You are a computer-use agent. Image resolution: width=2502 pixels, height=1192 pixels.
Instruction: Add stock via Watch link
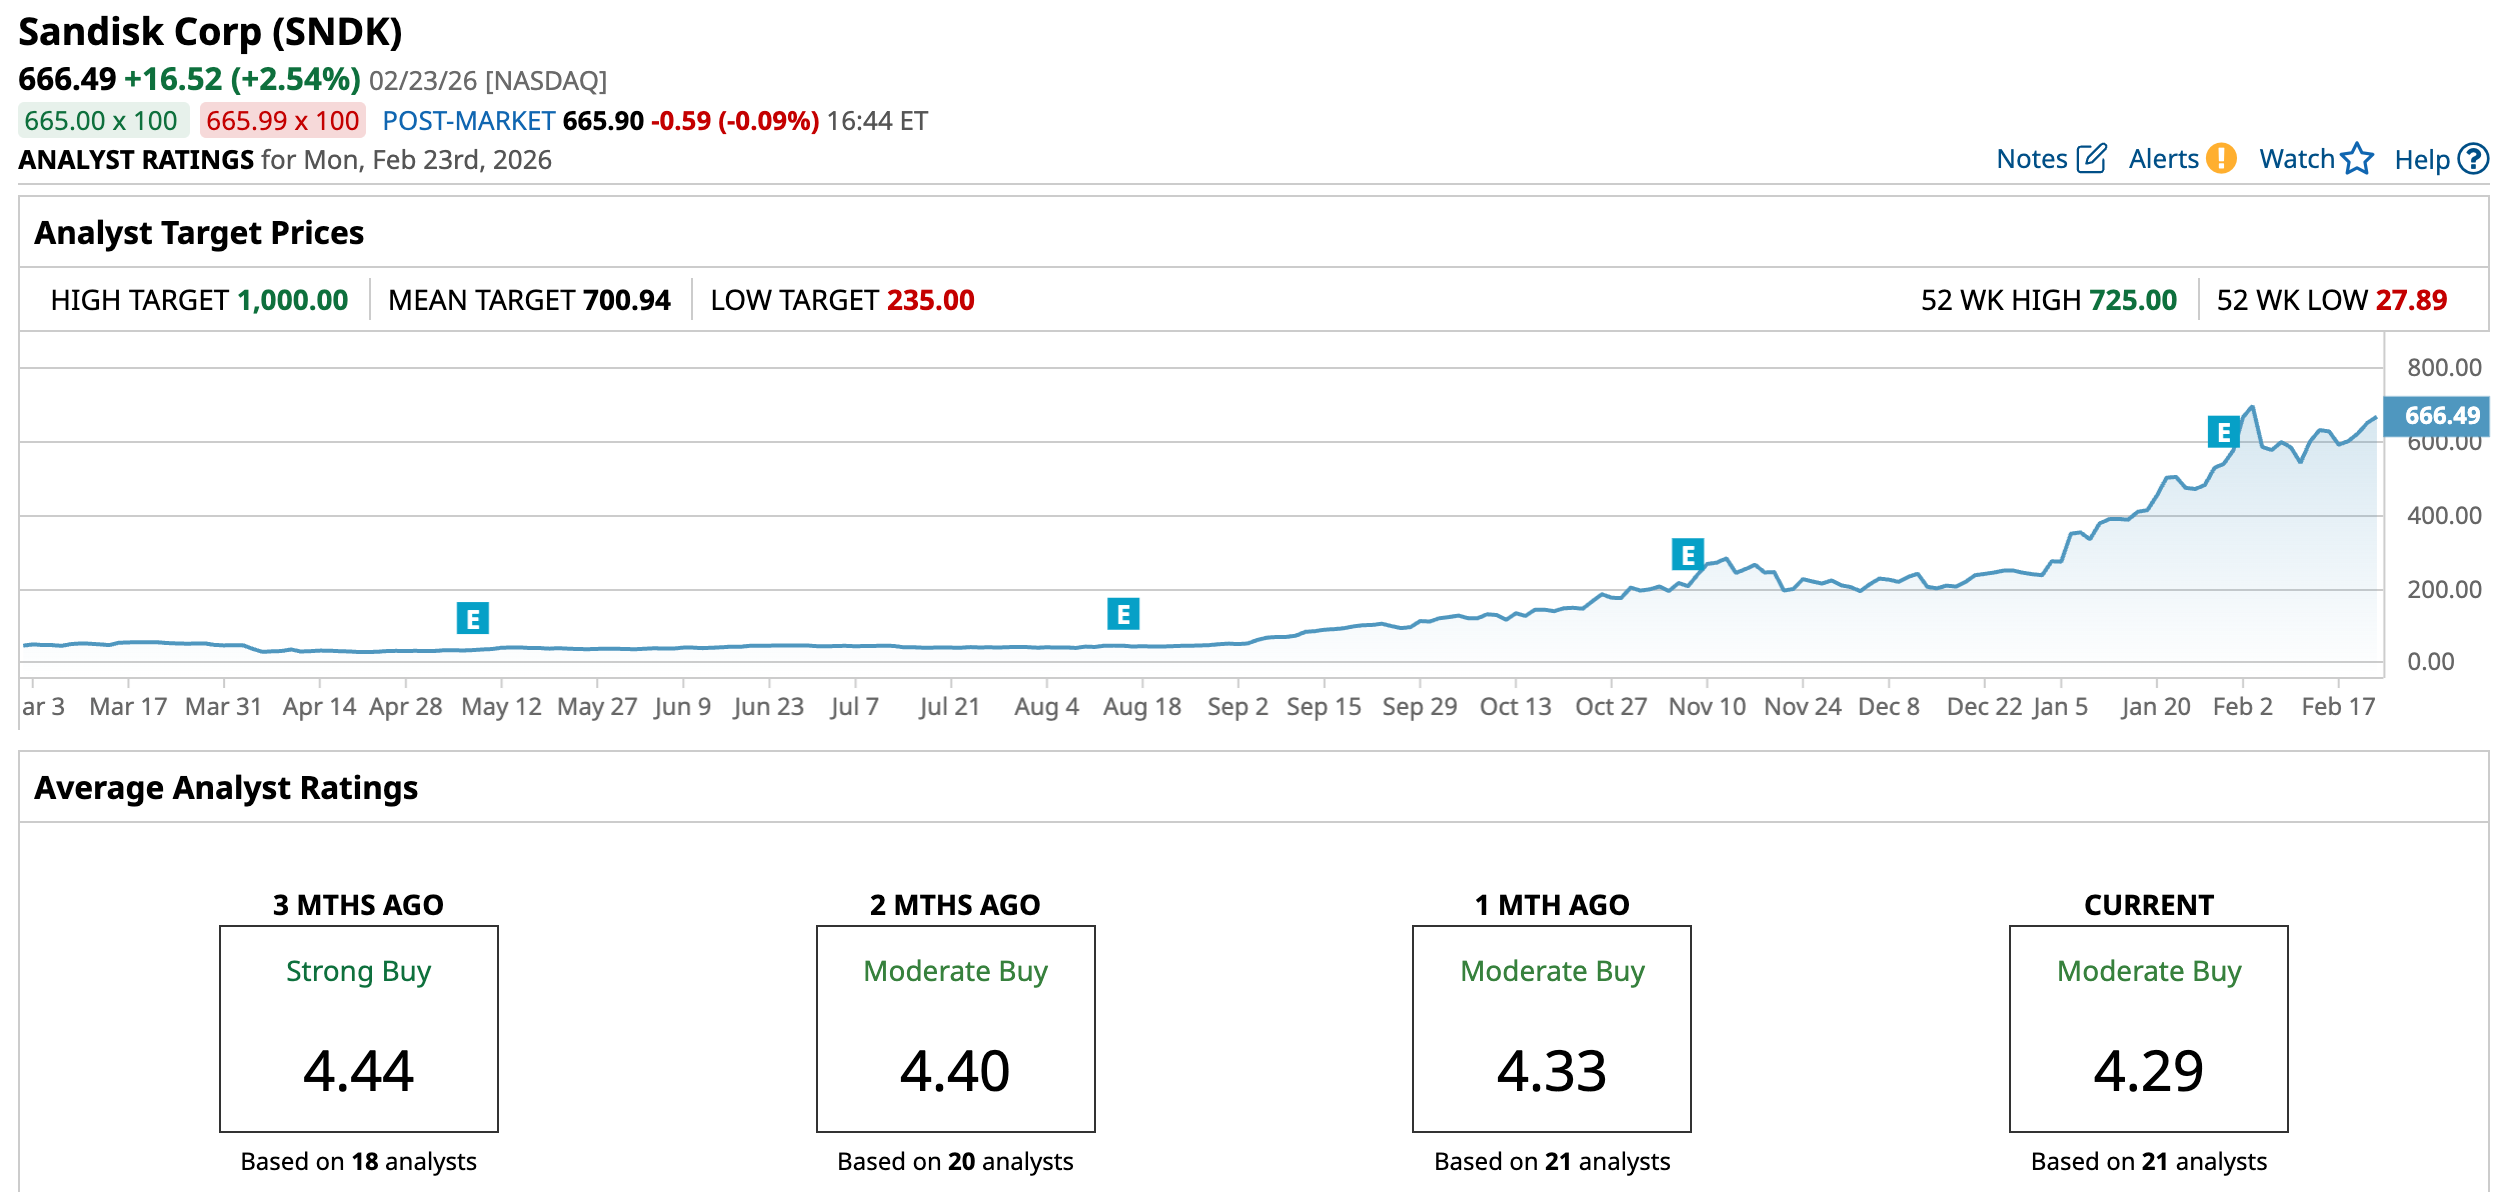click(2296, 159)
